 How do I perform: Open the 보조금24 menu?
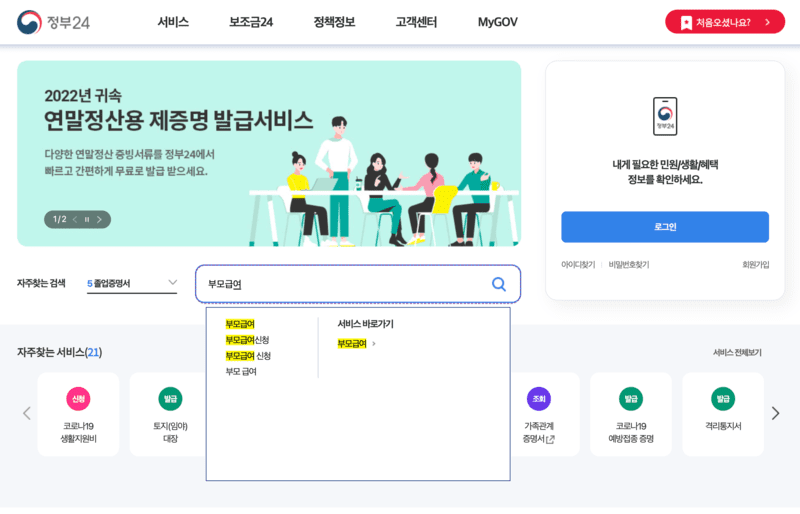(251, 22)
